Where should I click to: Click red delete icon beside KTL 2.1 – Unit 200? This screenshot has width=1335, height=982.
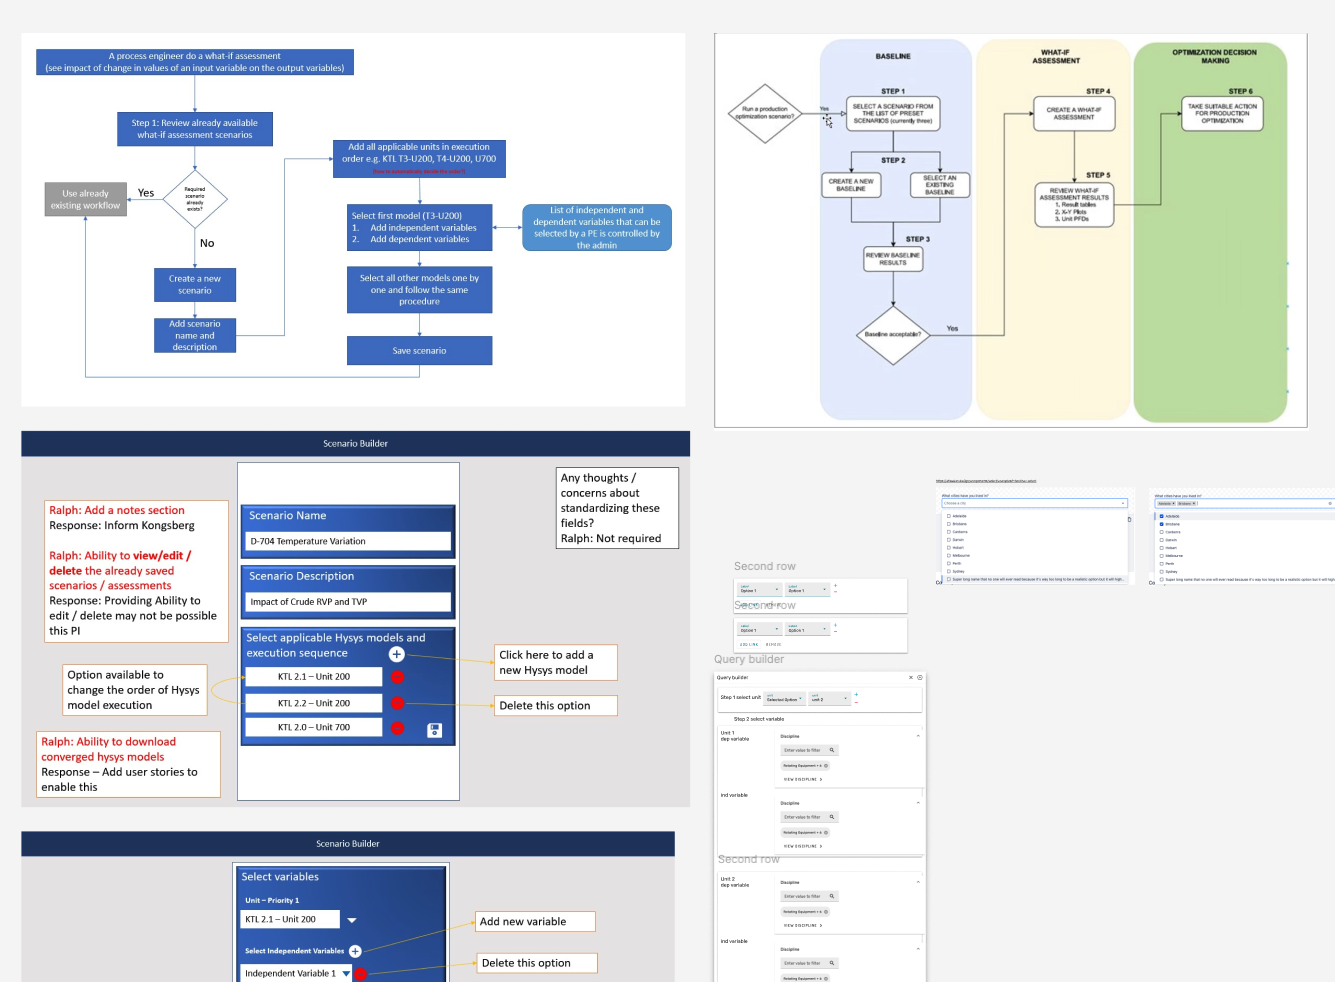pyautogui.click(x=397, y=677)
